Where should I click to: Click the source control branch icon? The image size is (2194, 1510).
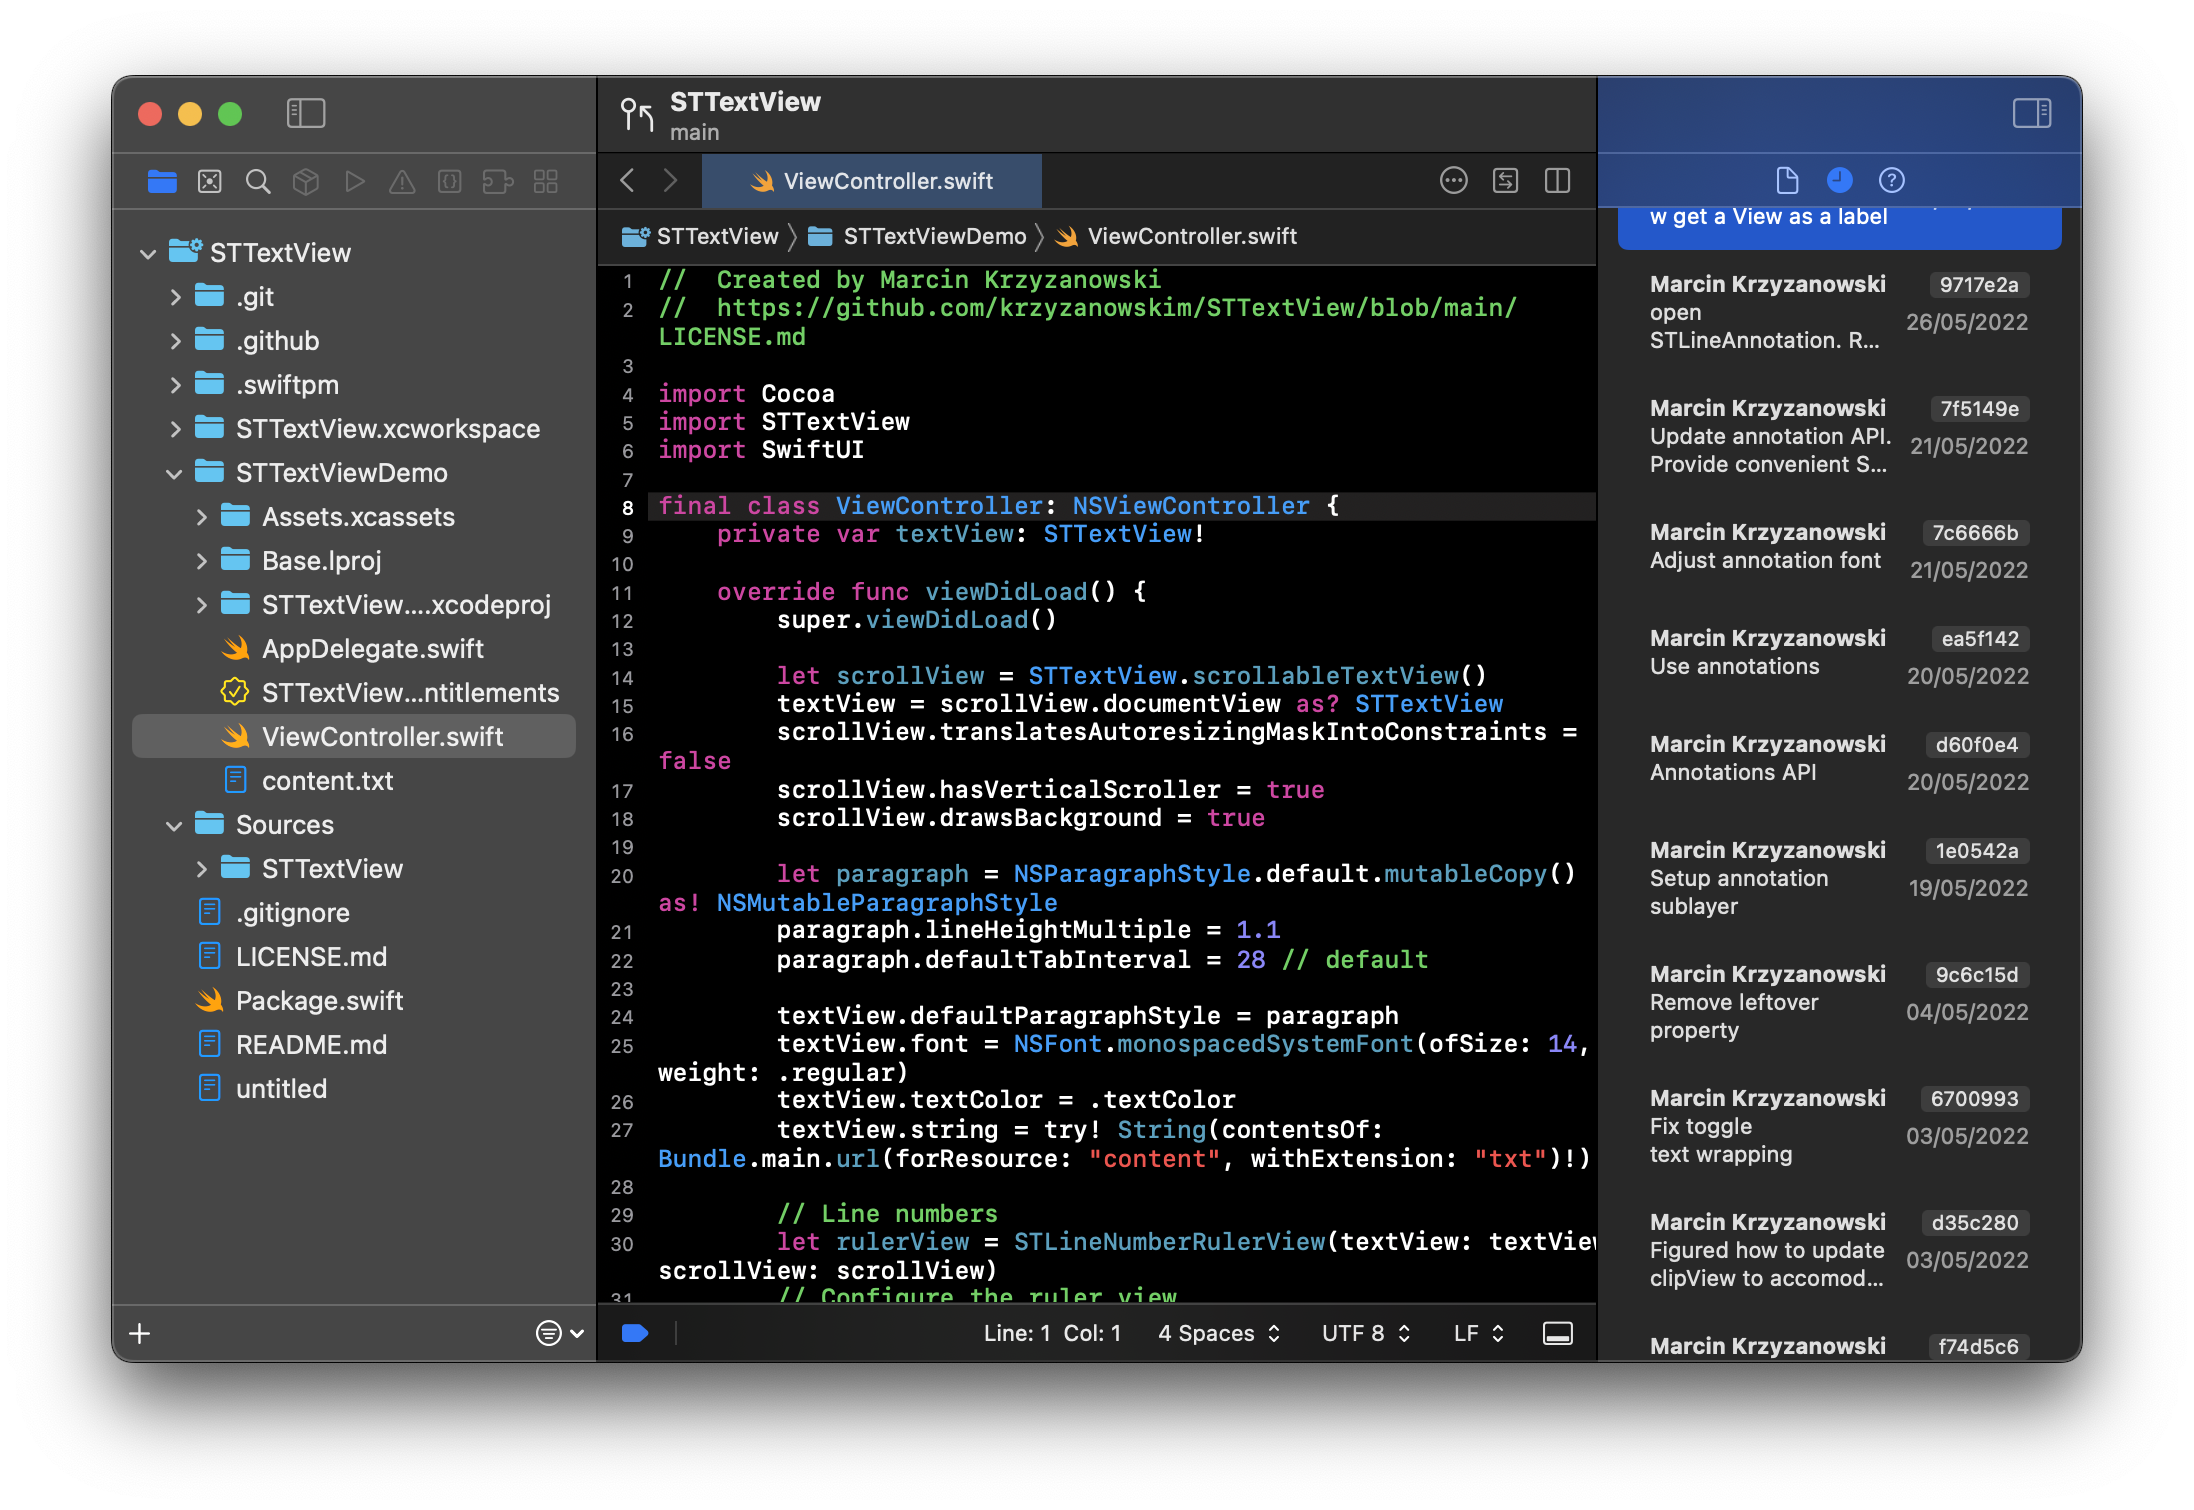(x=637, y=115)
